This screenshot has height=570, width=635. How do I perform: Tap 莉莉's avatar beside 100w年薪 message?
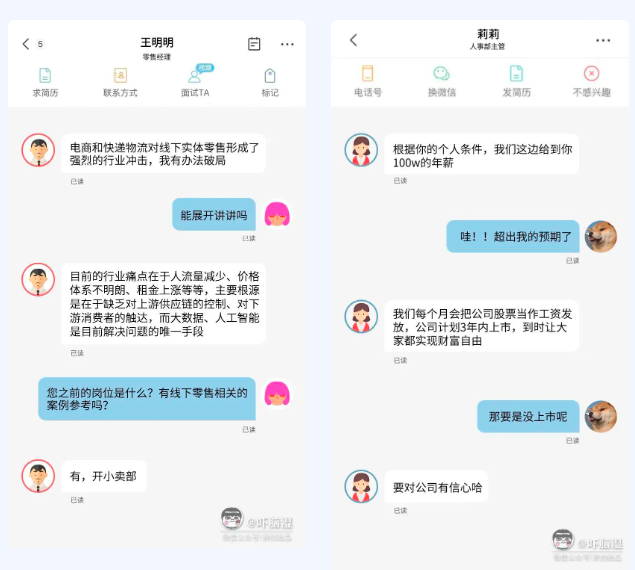click(361, 150)
